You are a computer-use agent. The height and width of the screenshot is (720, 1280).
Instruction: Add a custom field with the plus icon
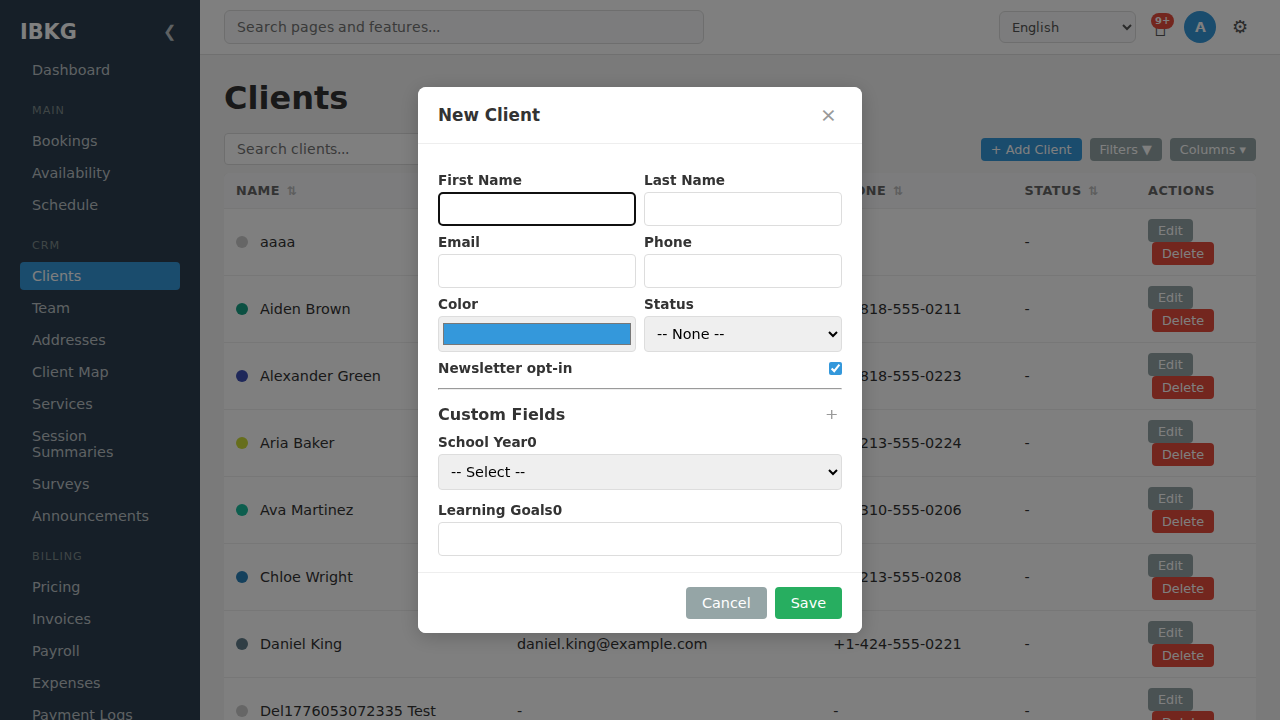[831, 414]
